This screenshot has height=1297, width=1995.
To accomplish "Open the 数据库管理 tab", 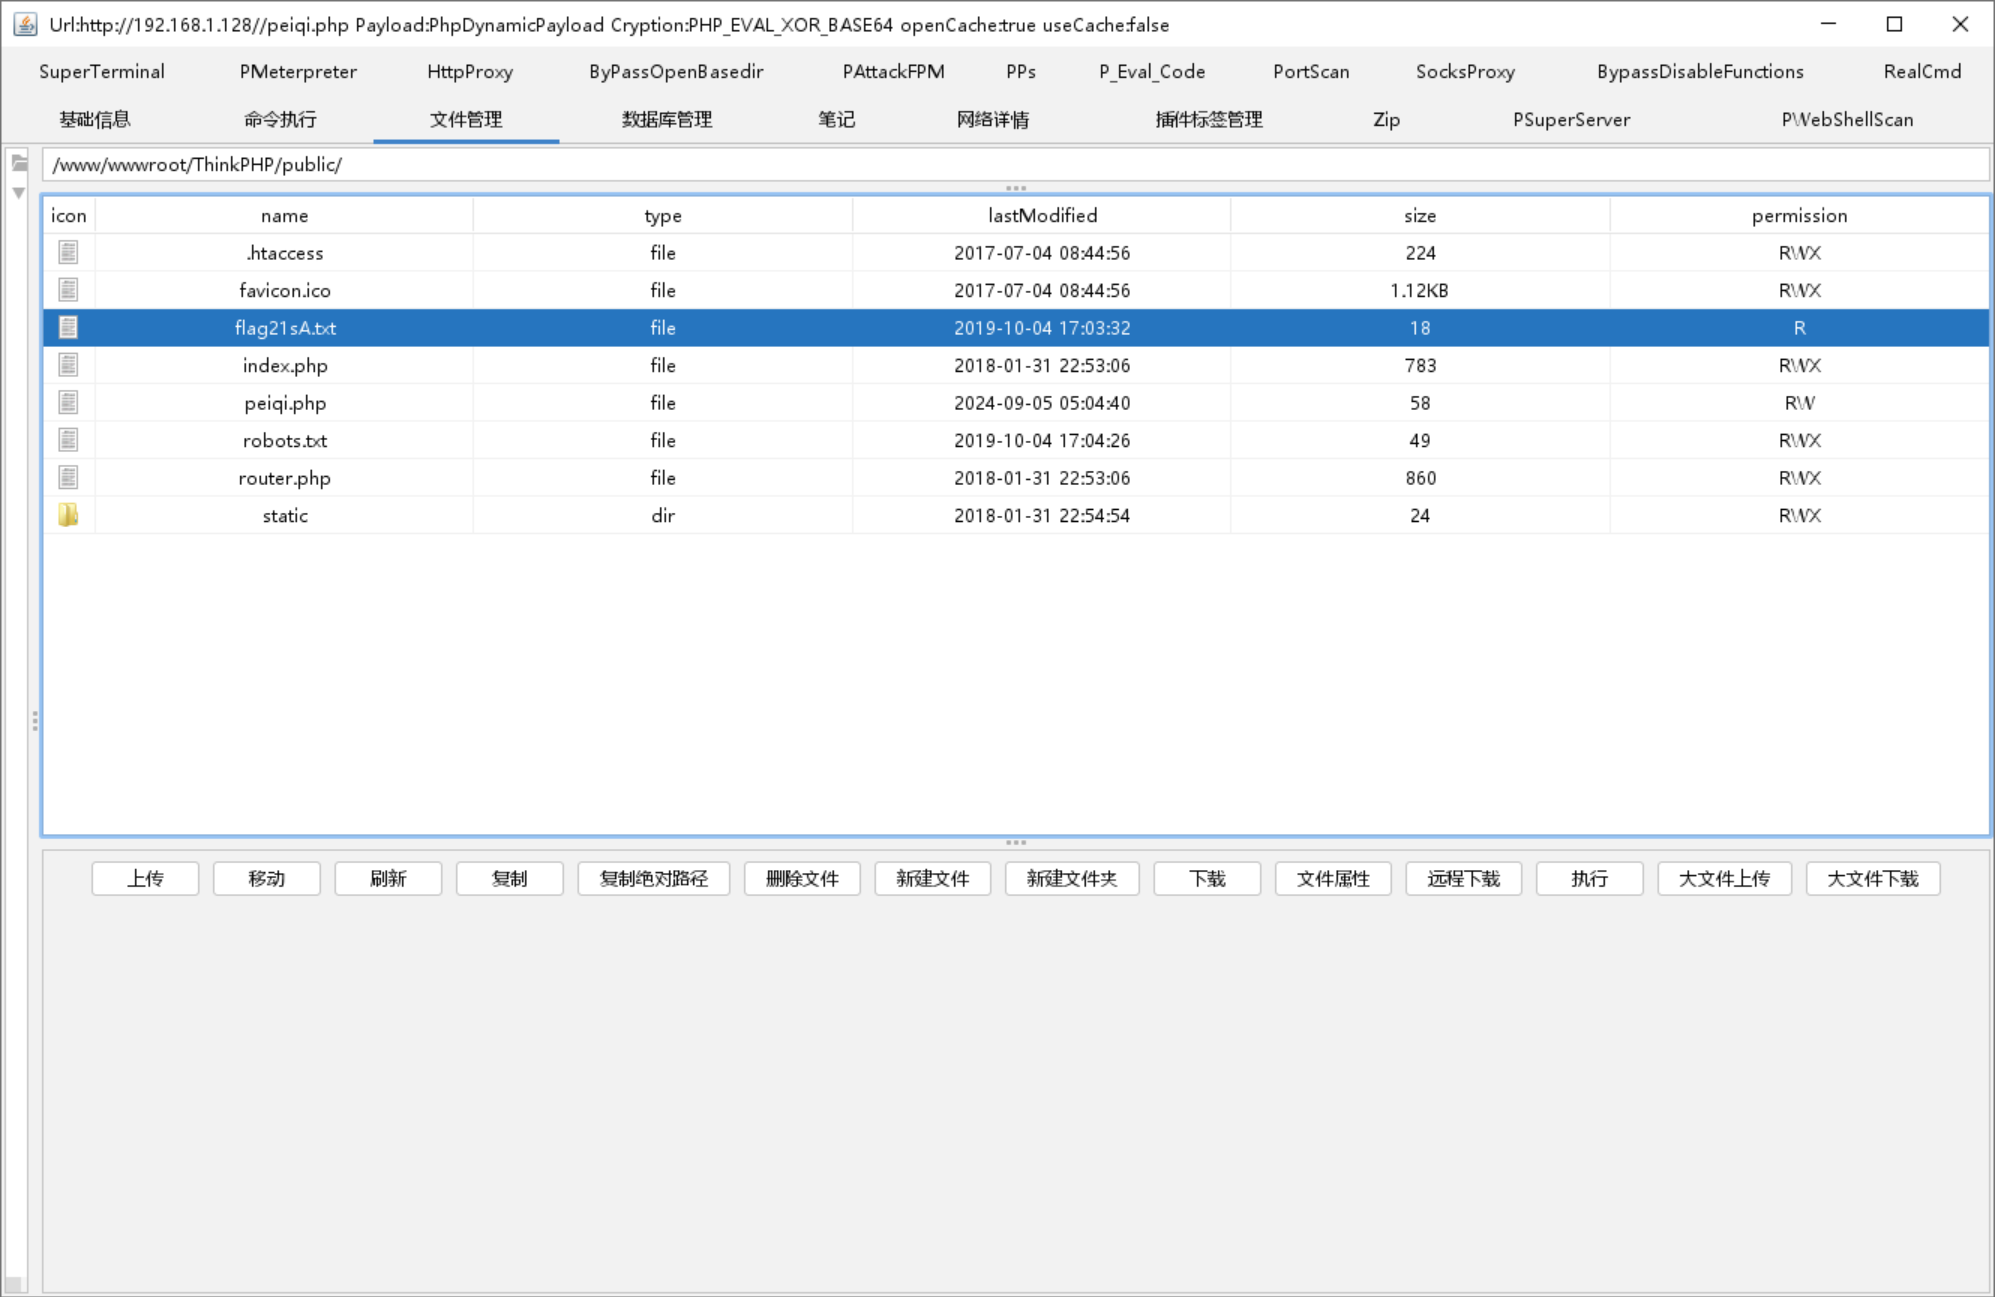I will [x=667, y=120].
